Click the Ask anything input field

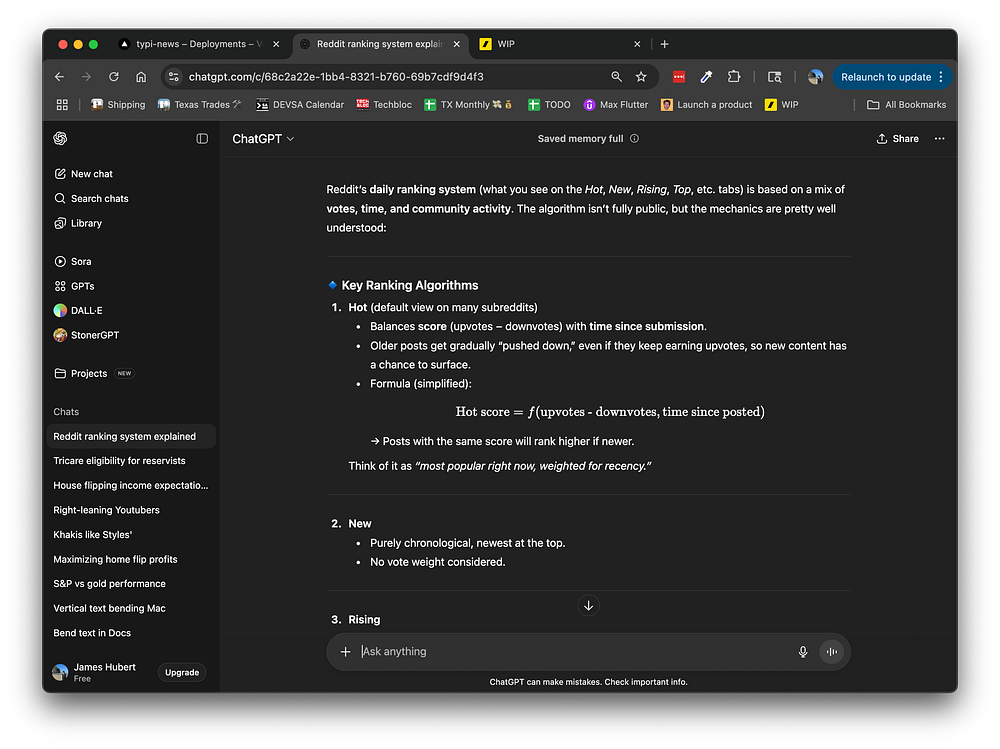pyautogui.click(x=570, y=652)
